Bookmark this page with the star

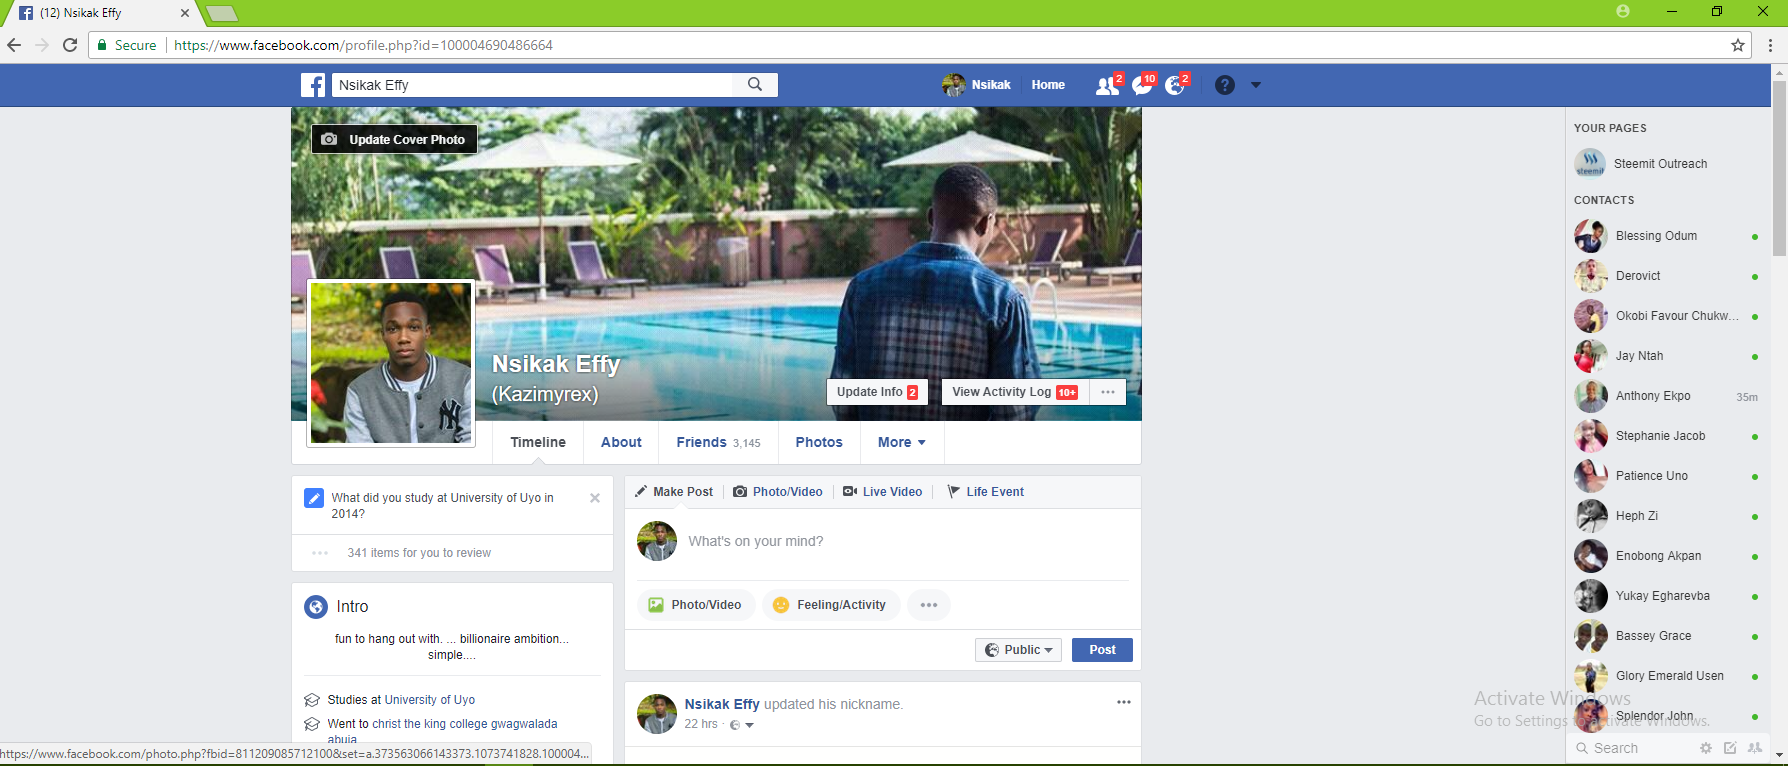(1738, 45)
